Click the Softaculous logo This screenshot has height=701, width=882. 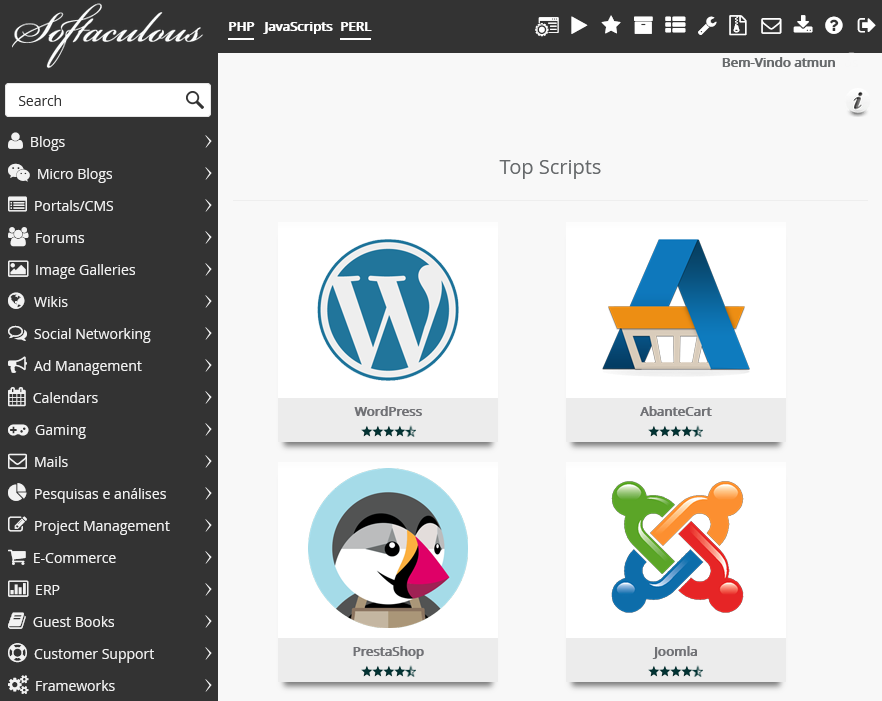107,34
